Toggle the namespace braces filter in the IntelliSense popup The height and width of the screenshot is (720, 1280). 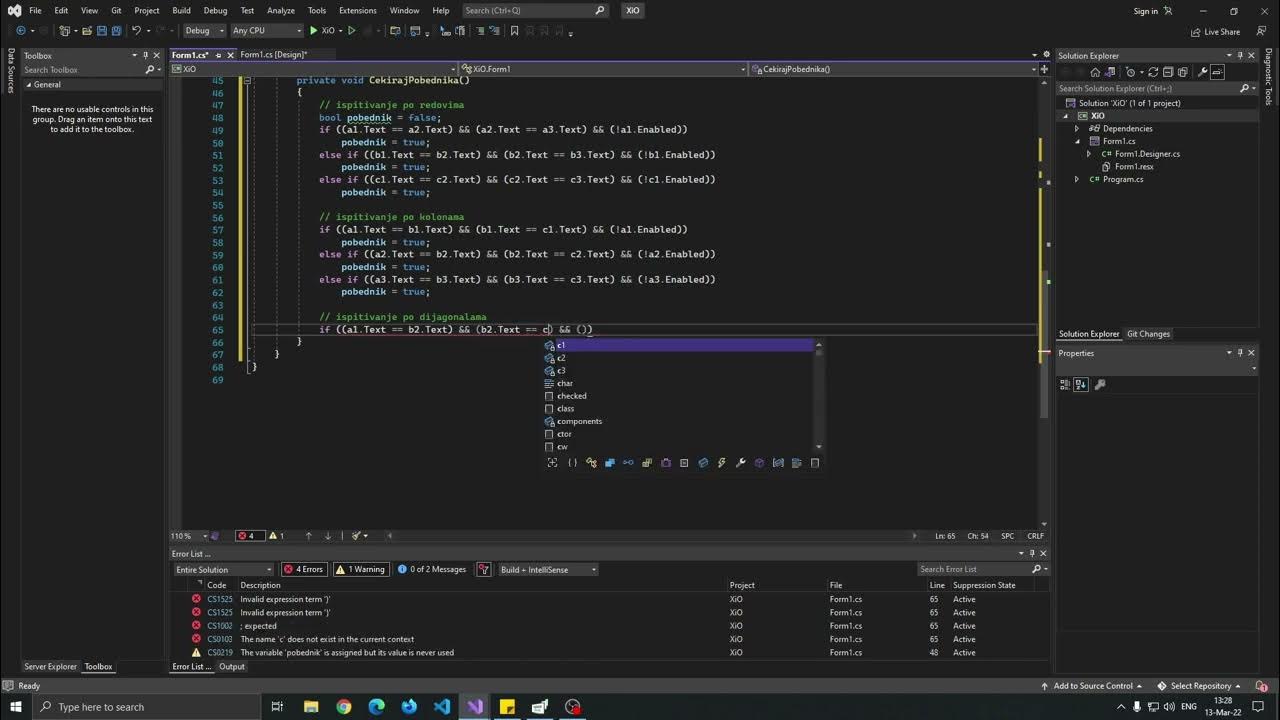click(x=572, y=463)
